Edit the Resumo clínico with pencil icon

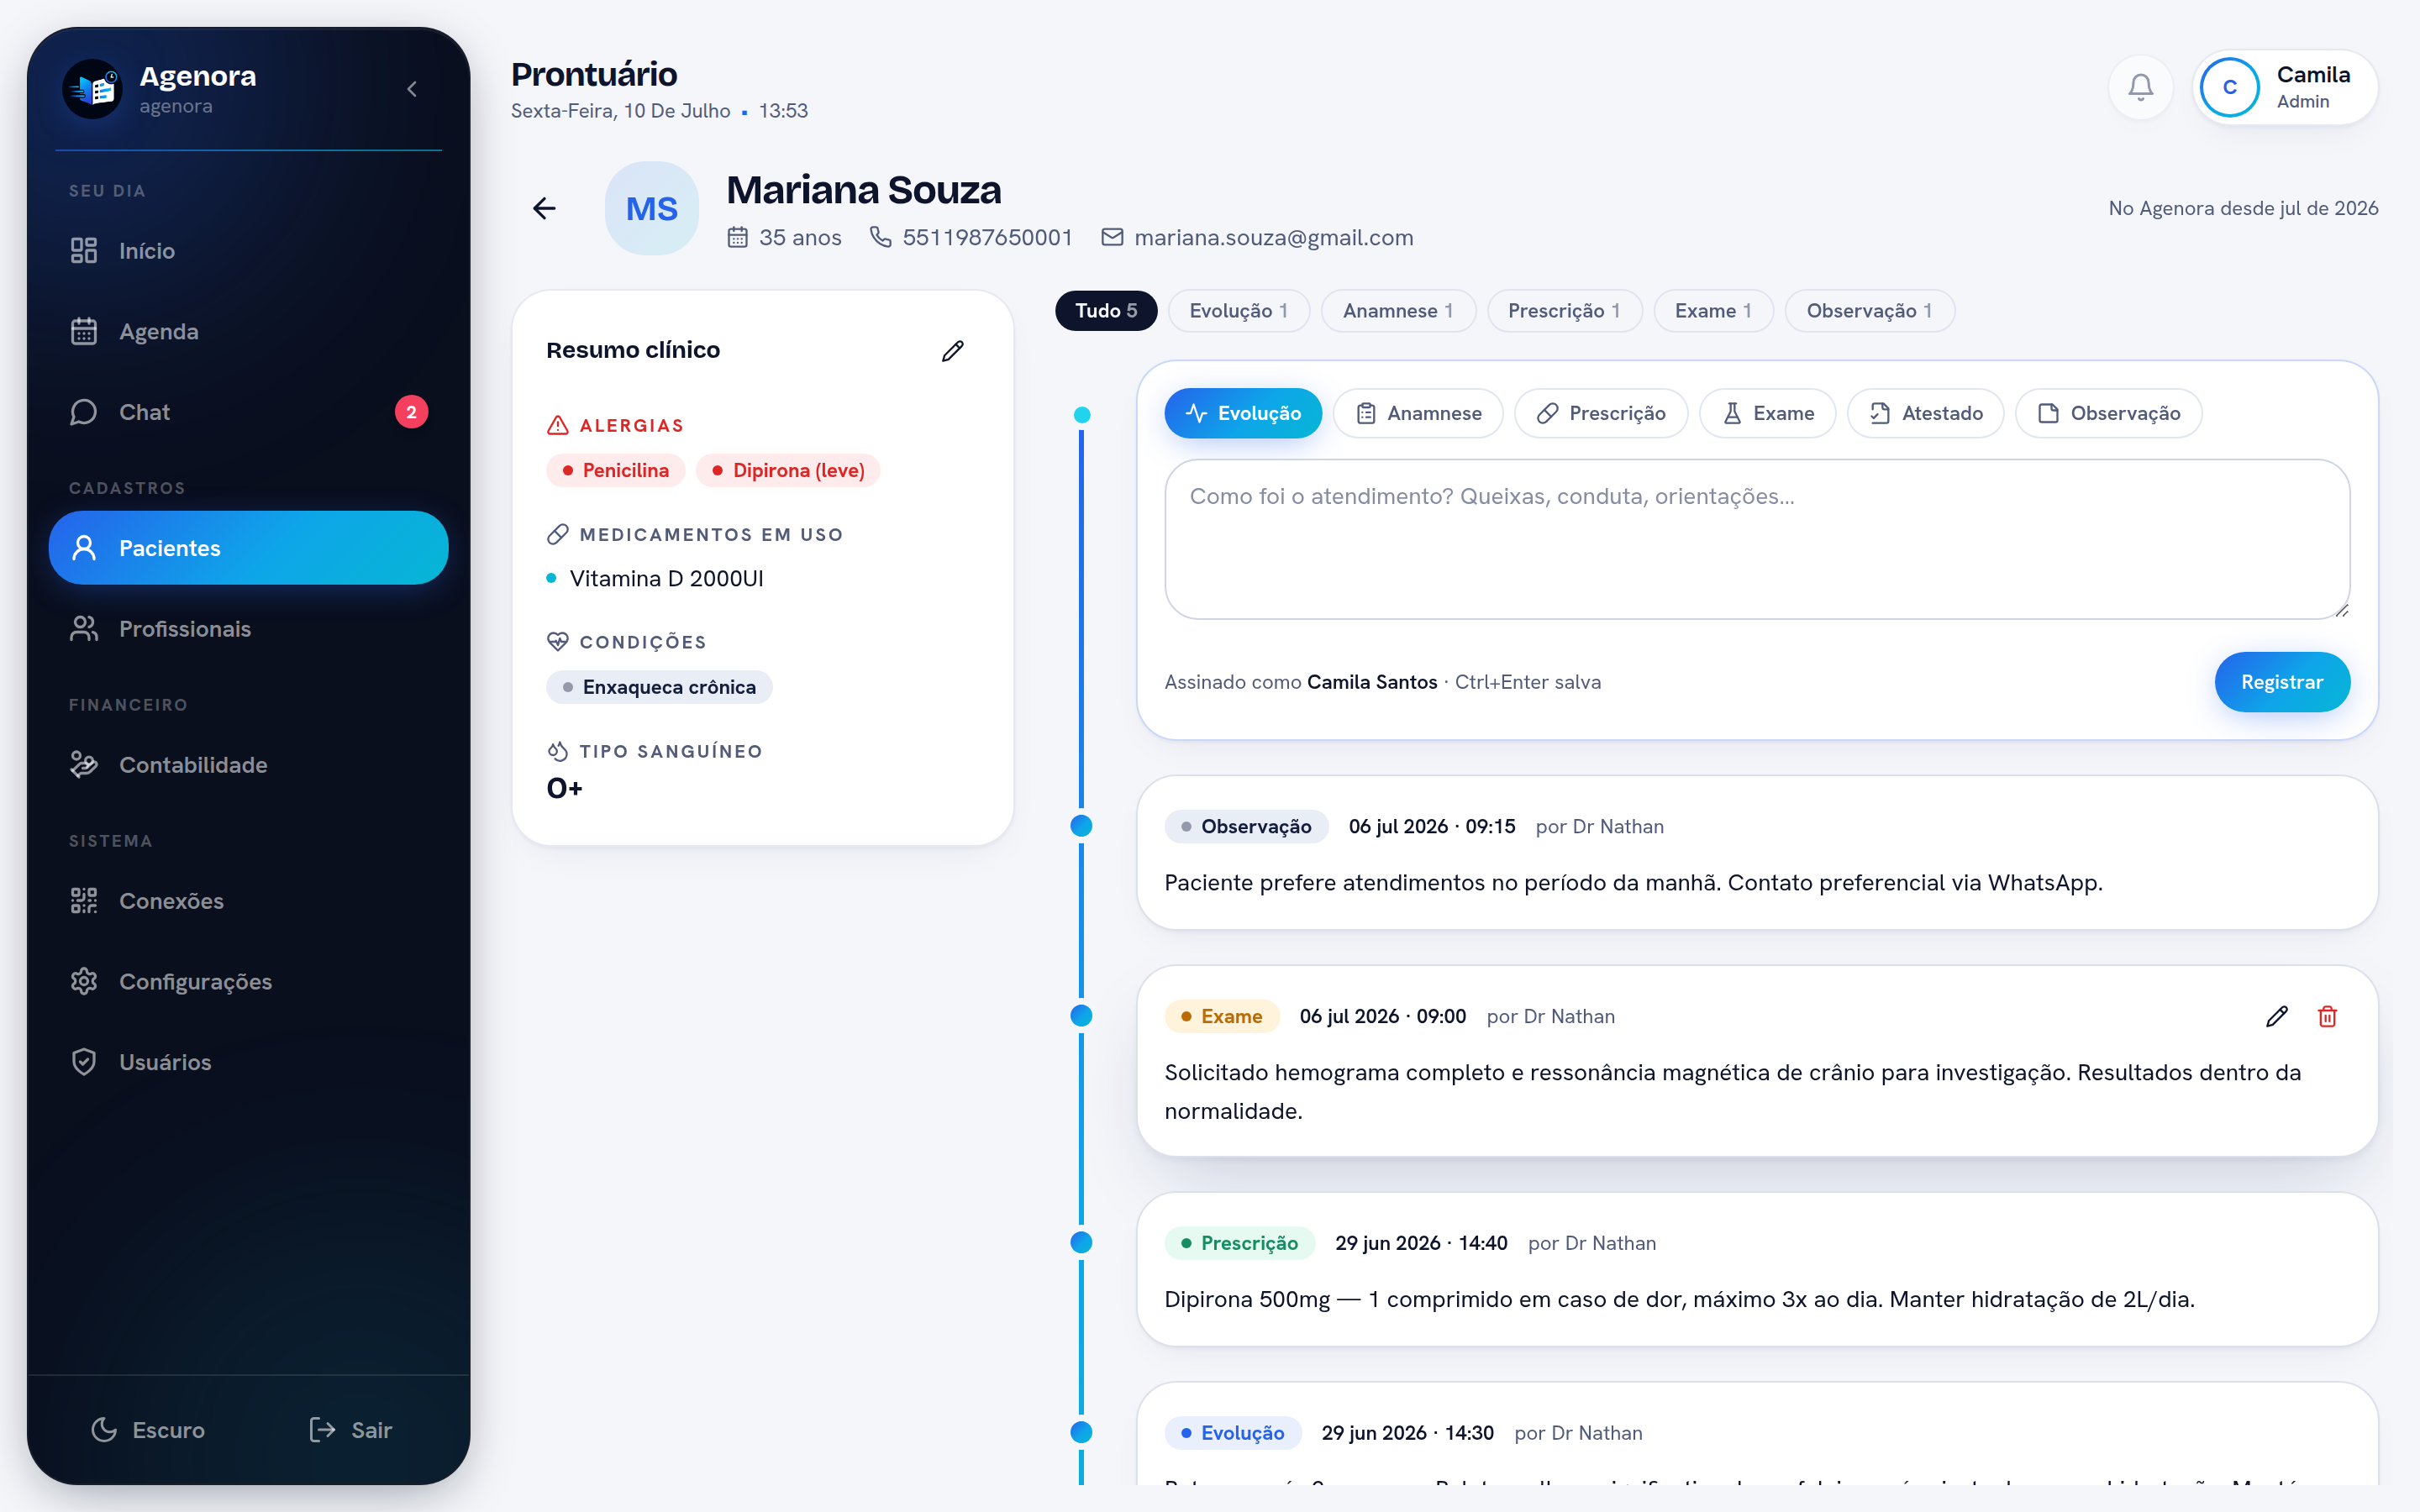tap(952, 351)
